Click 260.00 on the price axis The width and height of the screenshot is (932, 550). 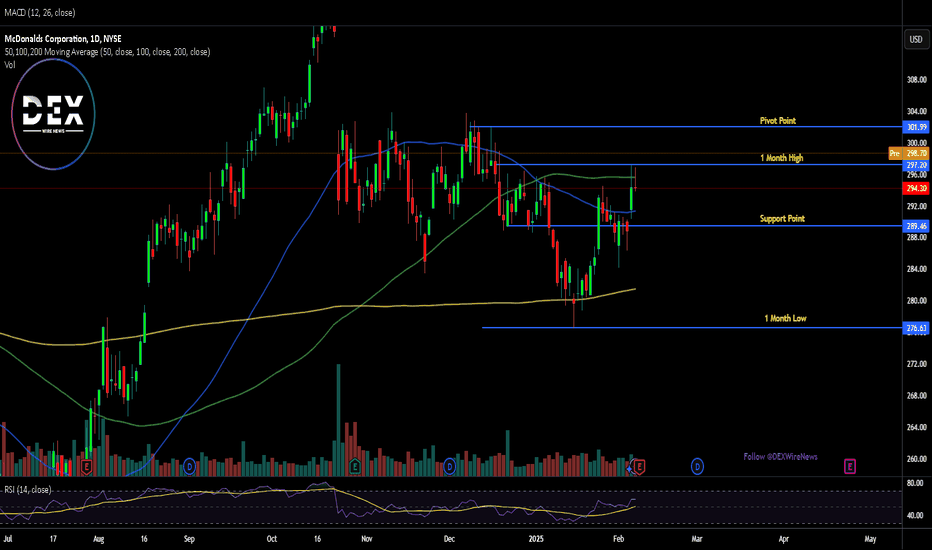(917, 459)
